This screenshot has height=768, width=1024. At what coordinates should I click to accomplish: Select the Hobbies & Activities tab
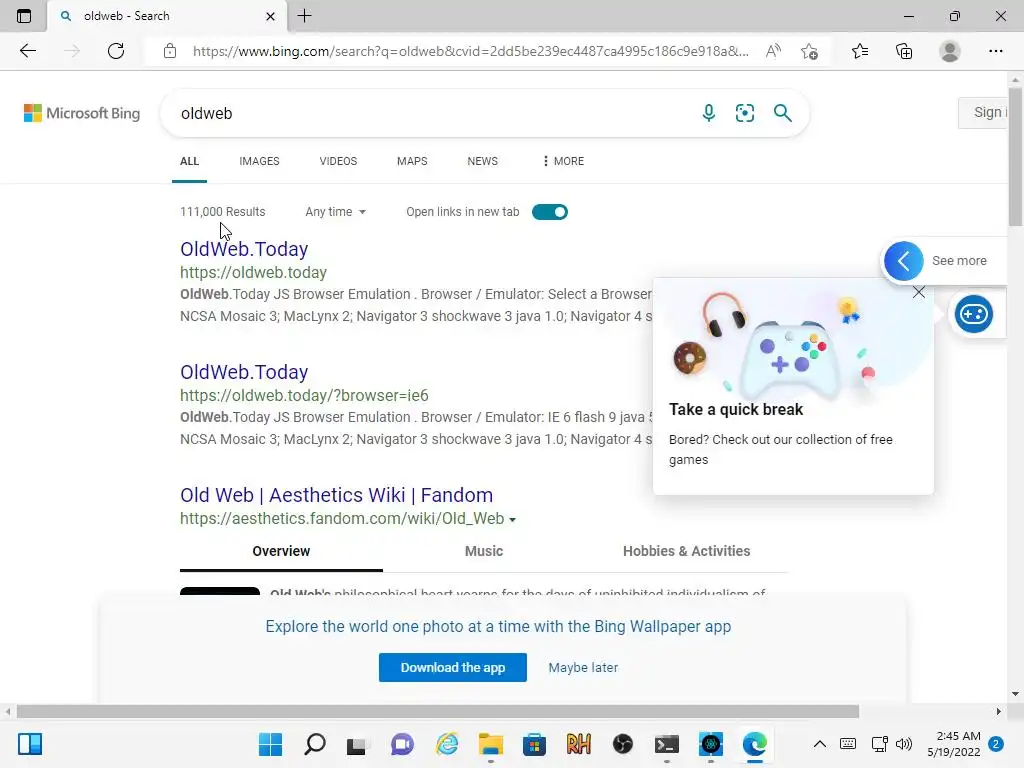coord(686,551)
